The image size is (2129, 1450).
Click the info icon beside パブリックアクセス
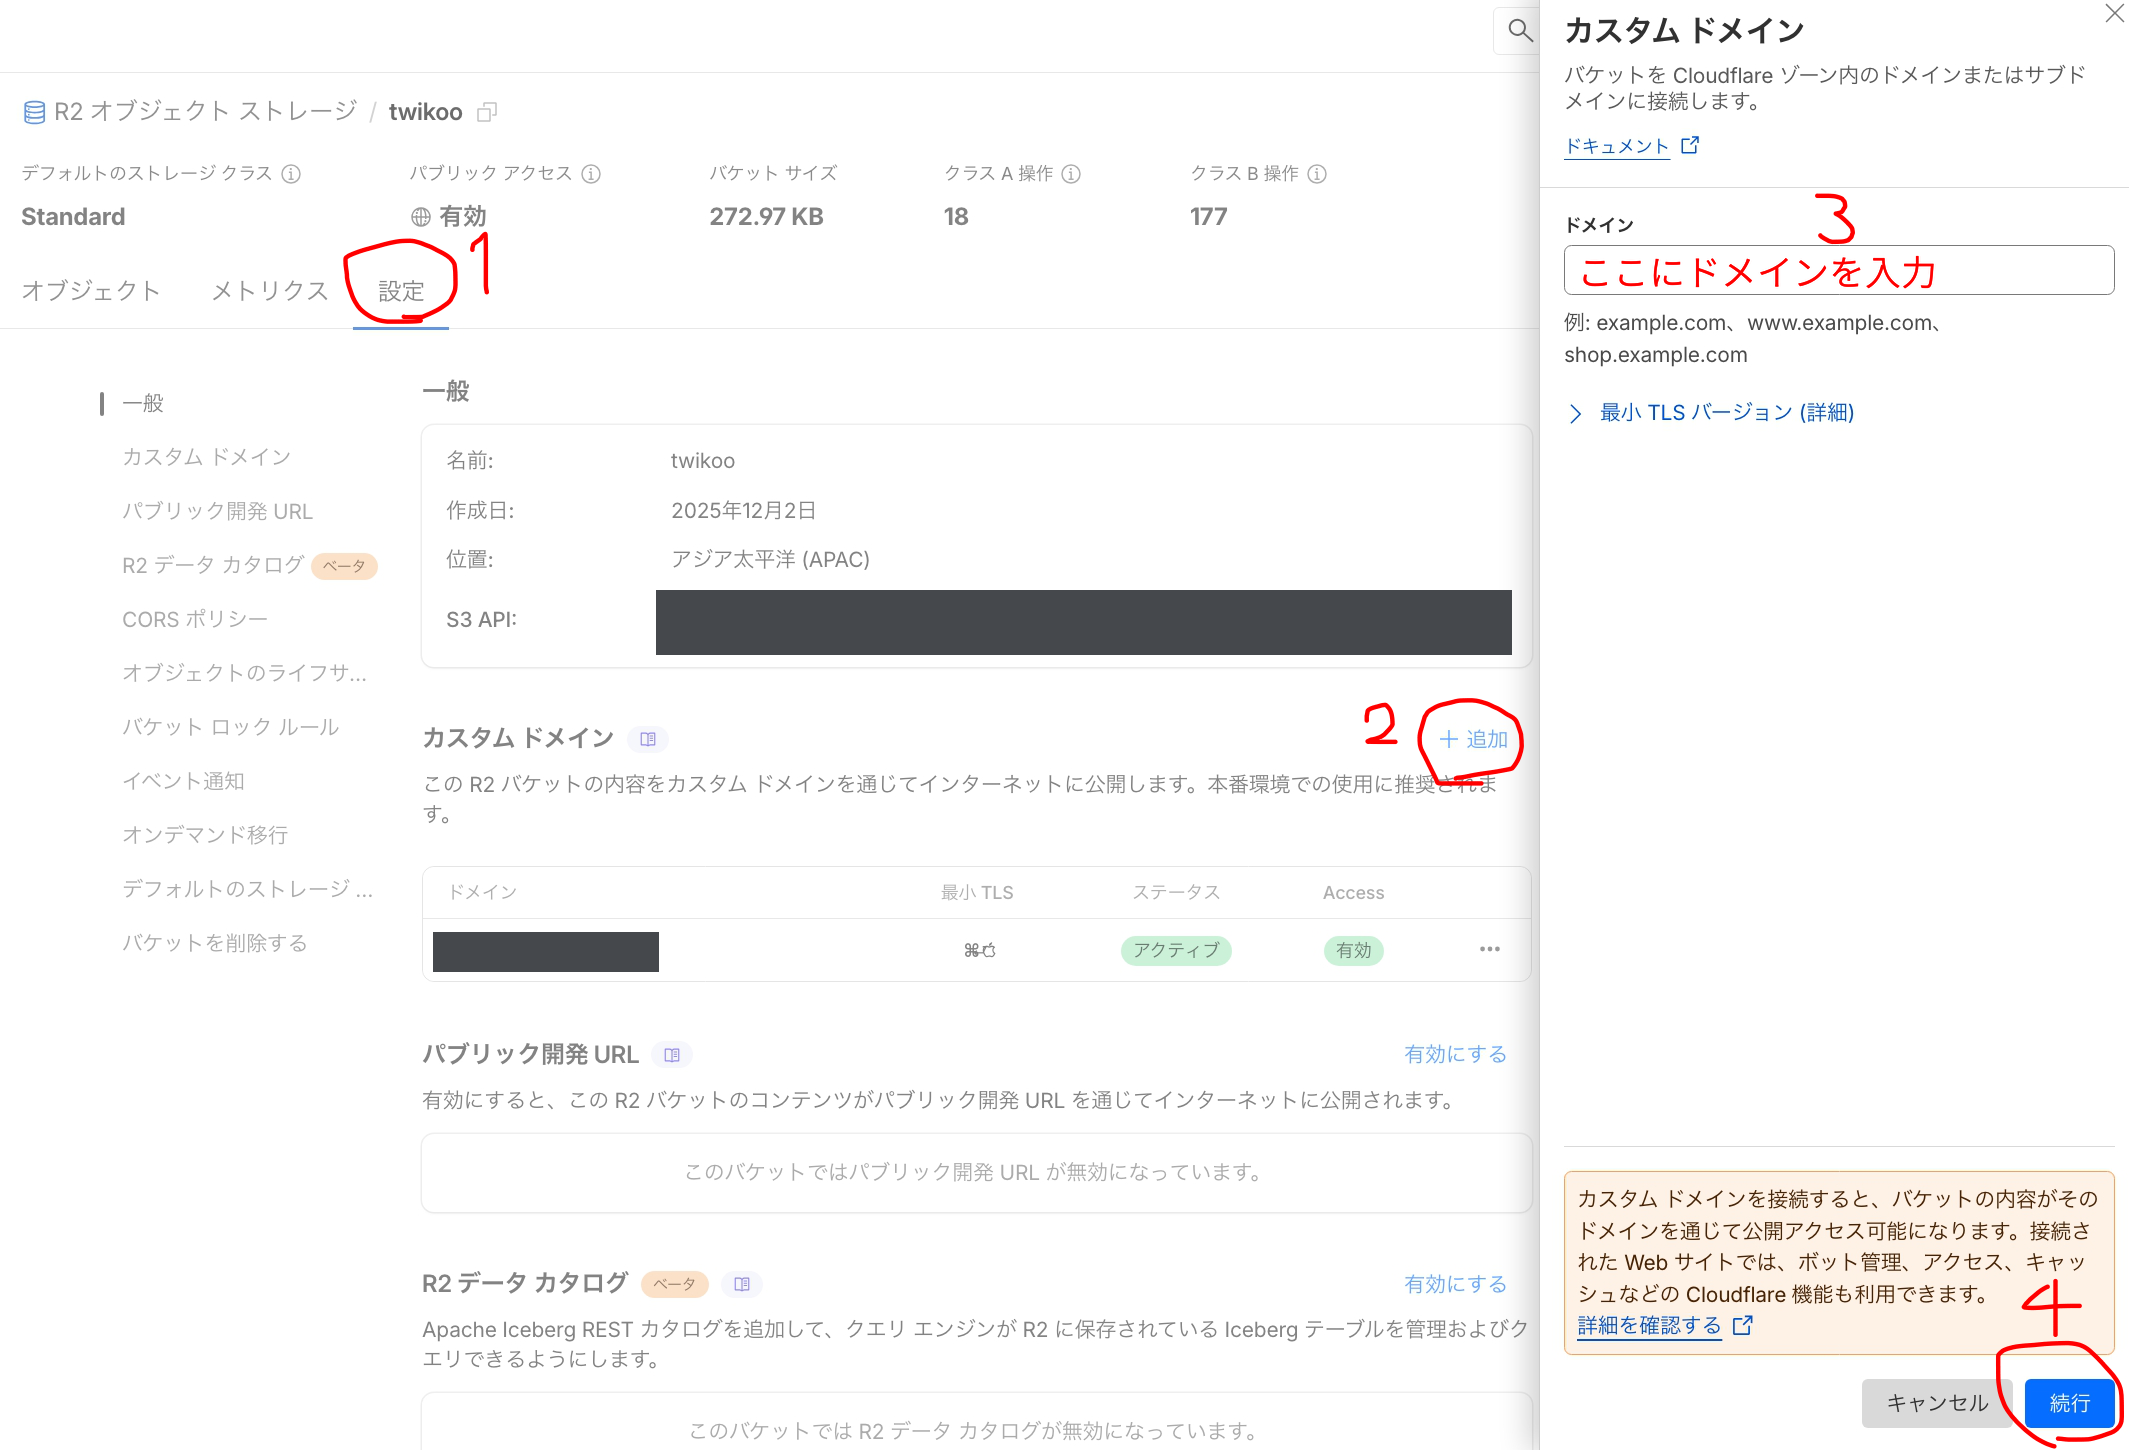(x=592, y=173)
